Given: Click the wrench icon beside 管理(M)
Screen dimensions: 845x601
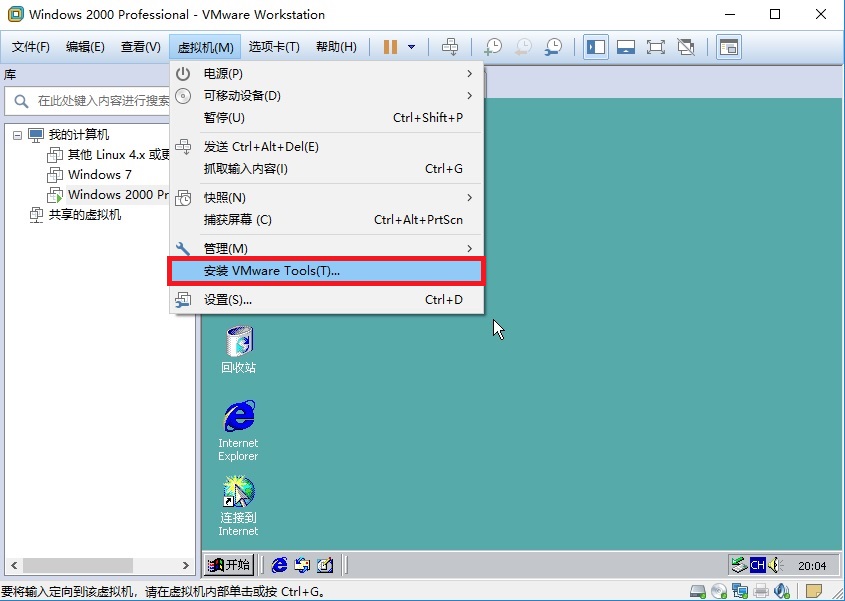Looking at the screenshot, I should coord(183,248).
